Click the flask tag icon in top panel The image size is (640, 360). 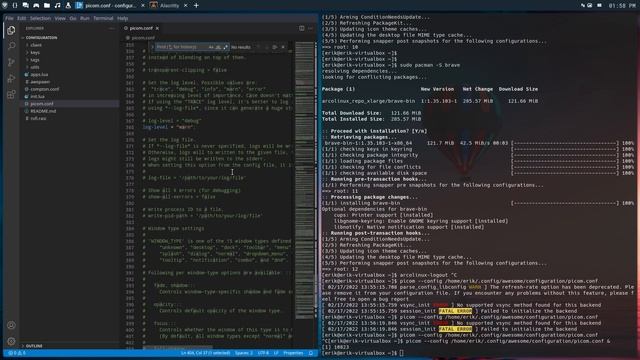tap(68, 5)
